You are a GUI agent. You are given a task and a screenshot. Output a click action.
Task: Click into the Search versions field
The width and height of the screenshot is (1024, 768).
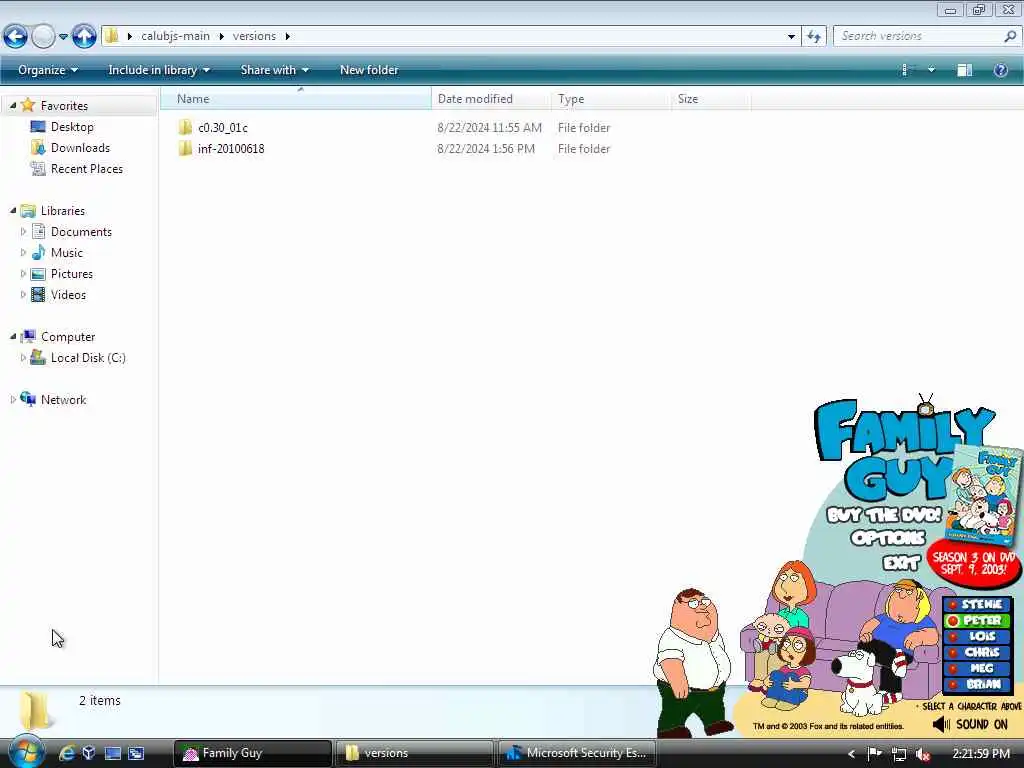click(918, 36)
